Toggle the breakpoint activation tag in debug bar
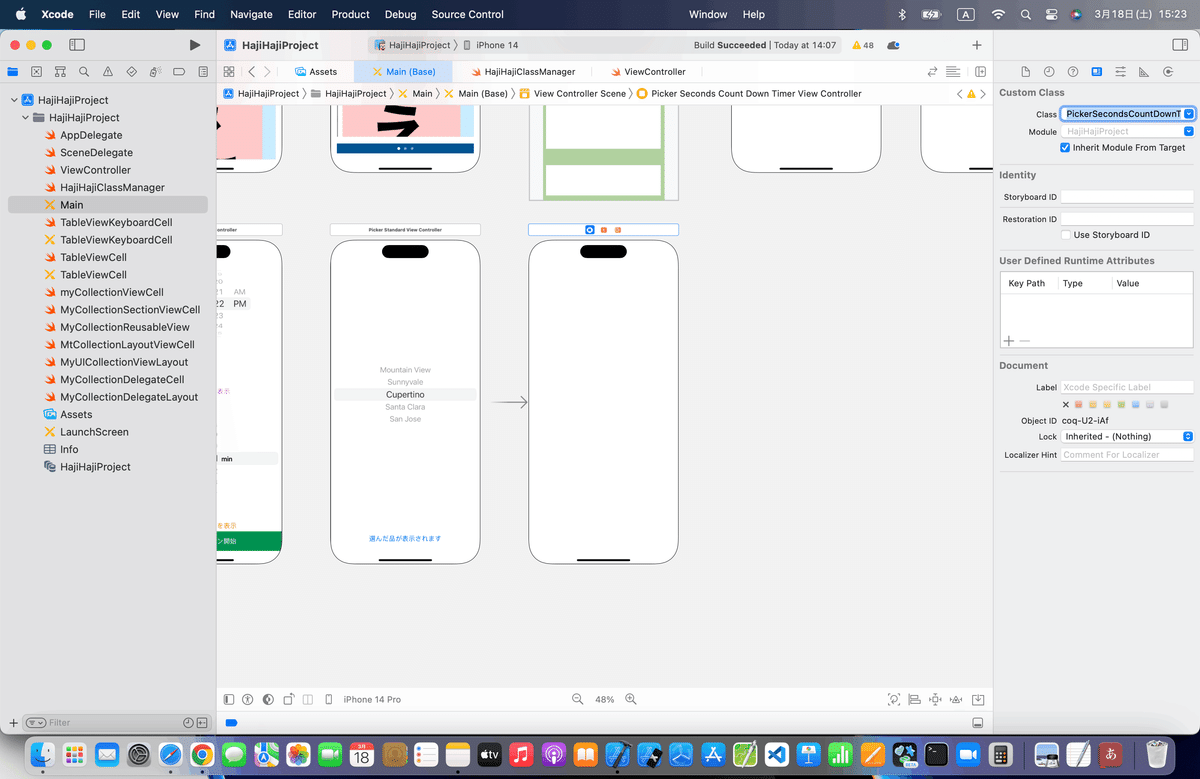 click(231, 722)
